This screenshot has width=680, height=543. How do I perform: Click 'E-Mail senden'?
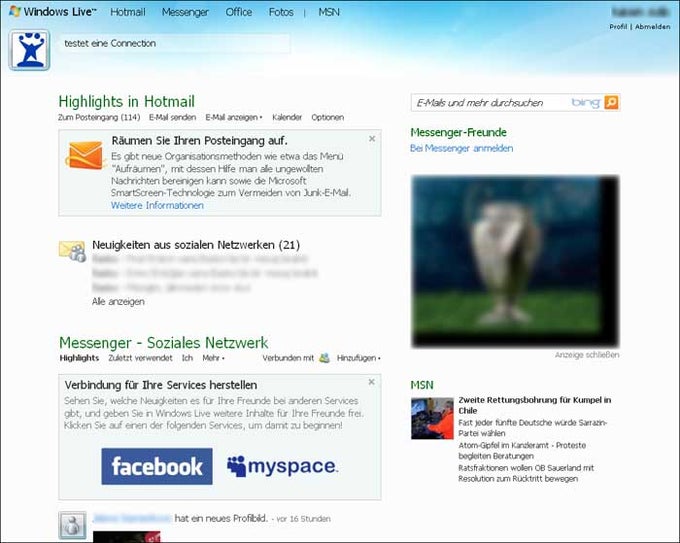(172, 117)
